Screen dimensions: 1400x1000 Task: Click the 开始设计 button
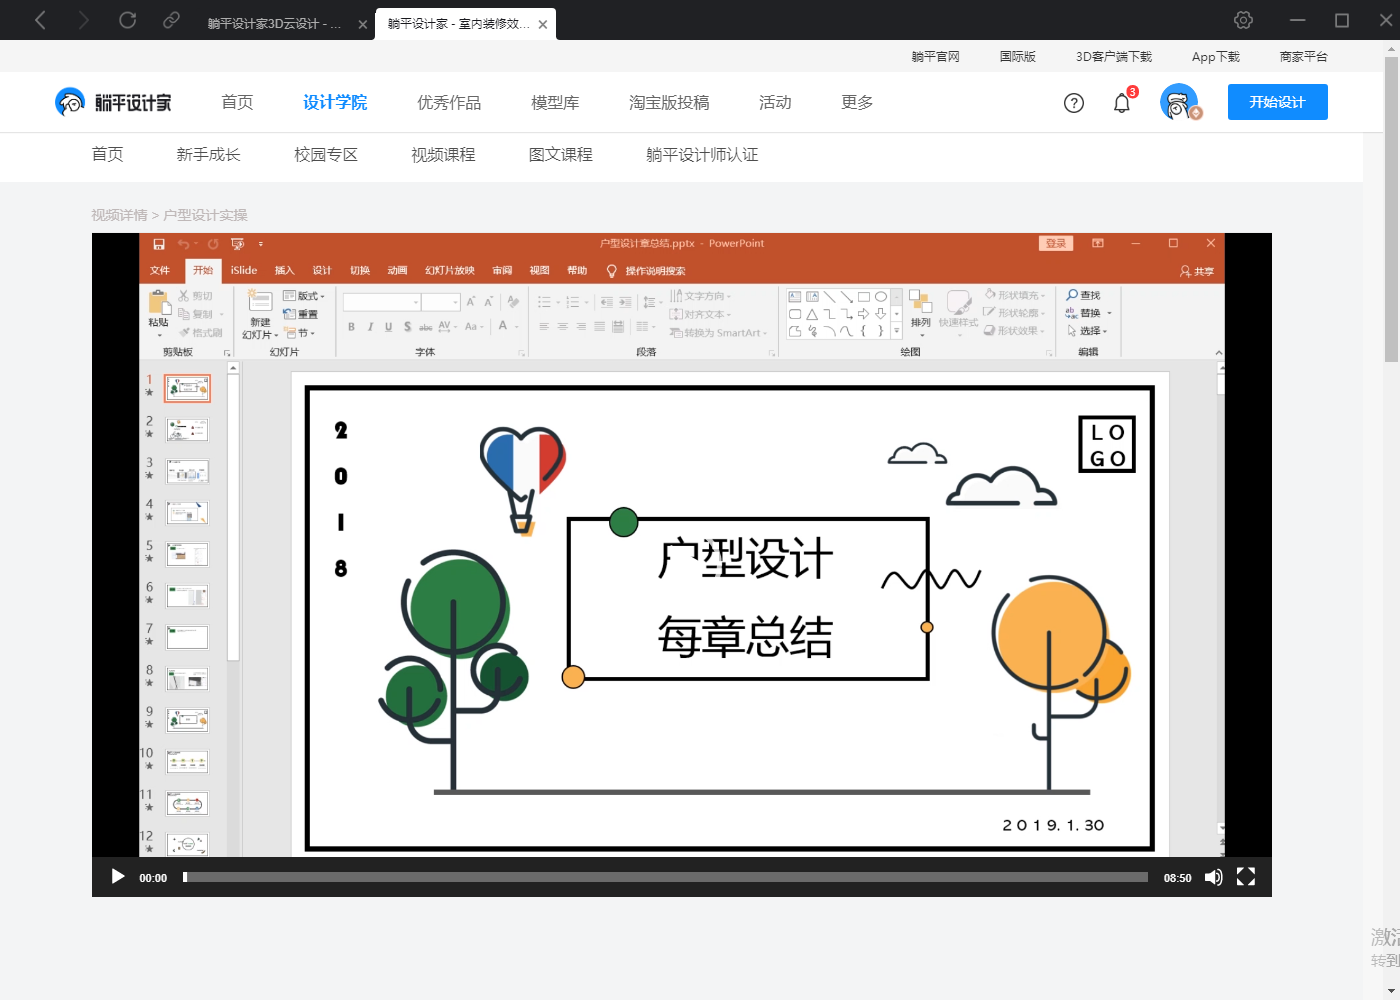1277,102
